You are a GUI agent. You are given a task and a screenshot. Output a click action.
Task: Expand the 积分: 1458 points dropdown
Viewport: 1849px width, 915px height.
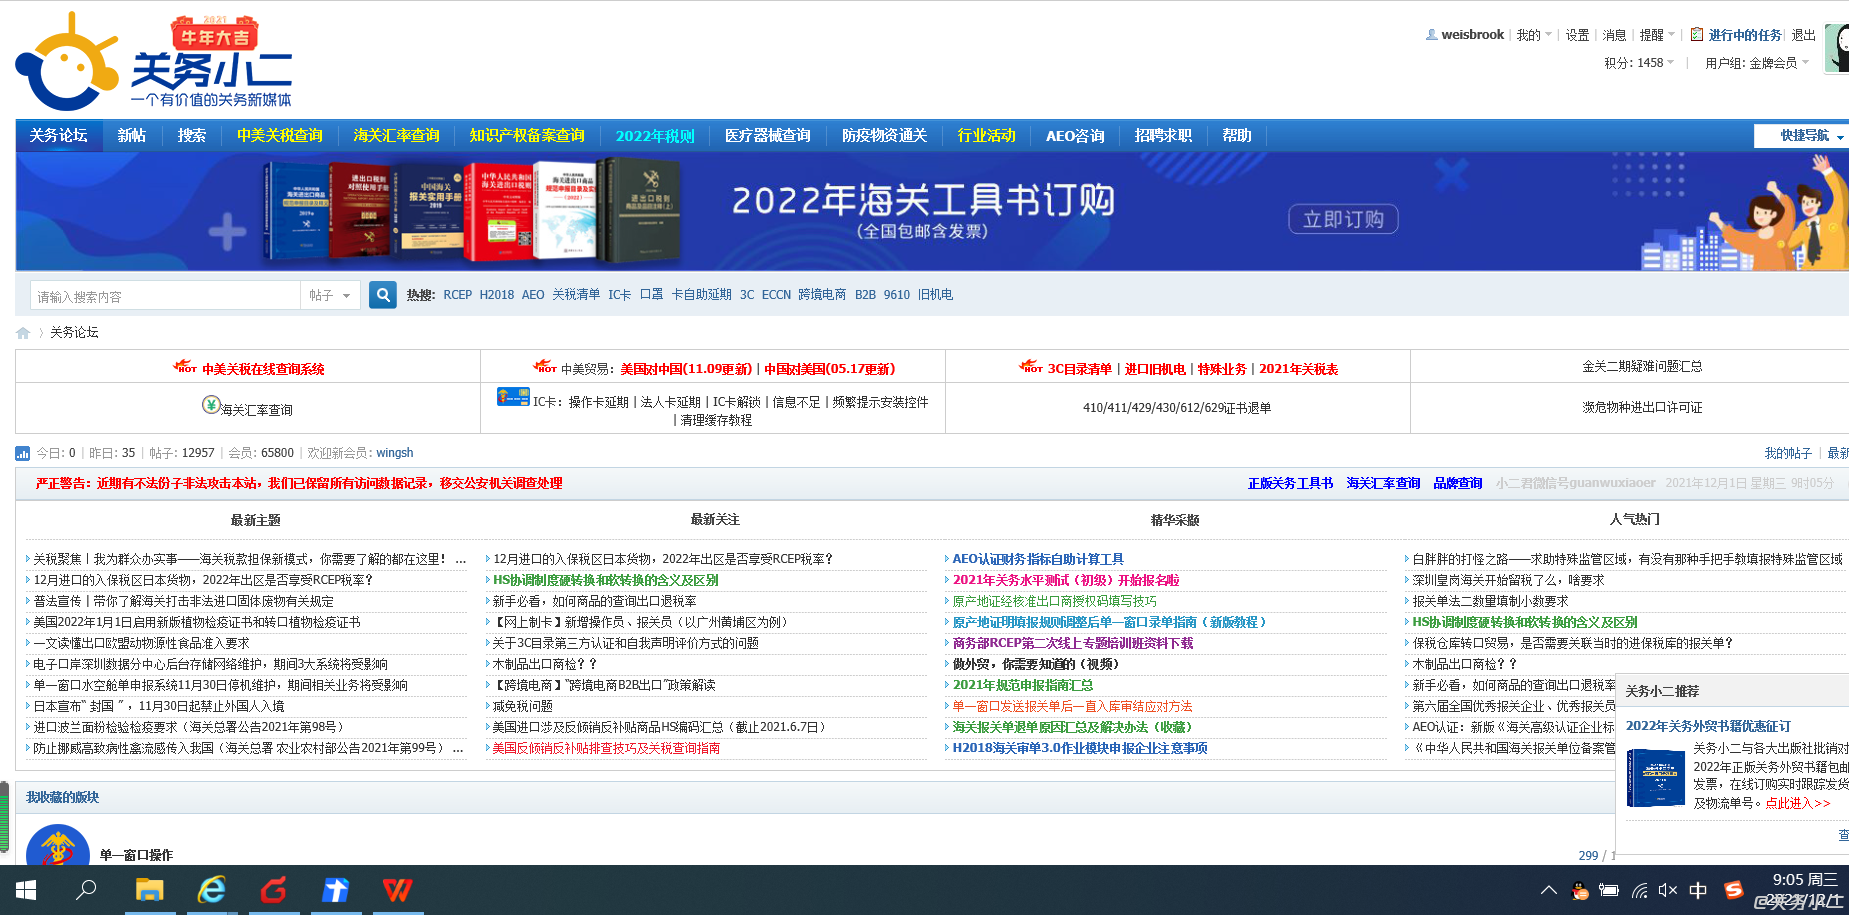click(1639, 63)
